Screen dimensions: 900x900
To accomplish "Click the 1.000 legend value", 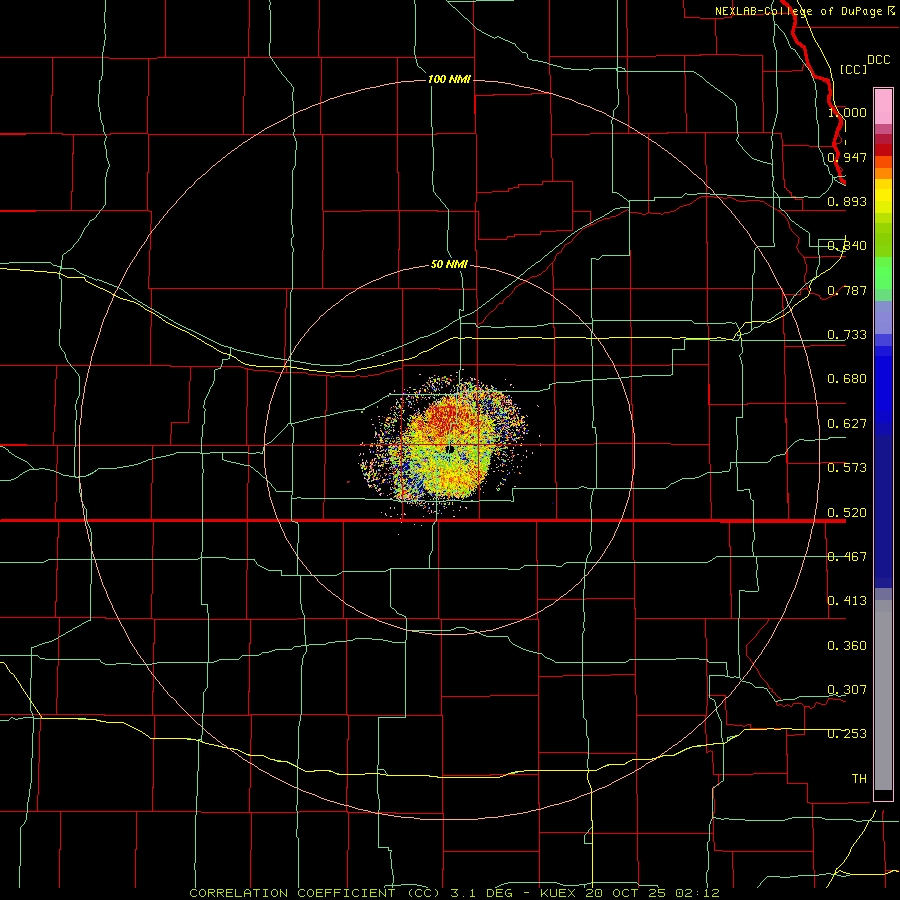I will (x=847, y=112).
